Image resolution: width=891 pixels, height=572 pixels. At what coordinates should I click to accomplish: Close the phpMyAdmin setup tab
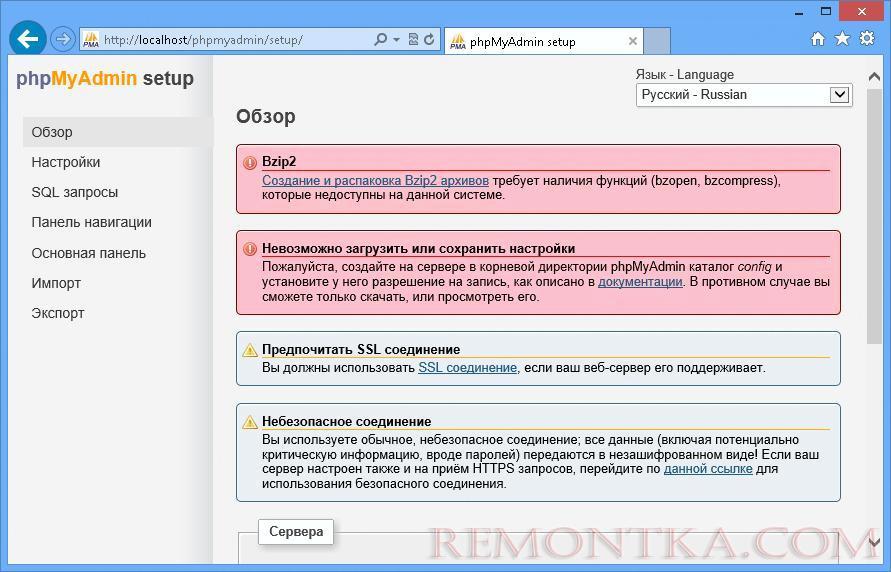[x=632, y=41]
